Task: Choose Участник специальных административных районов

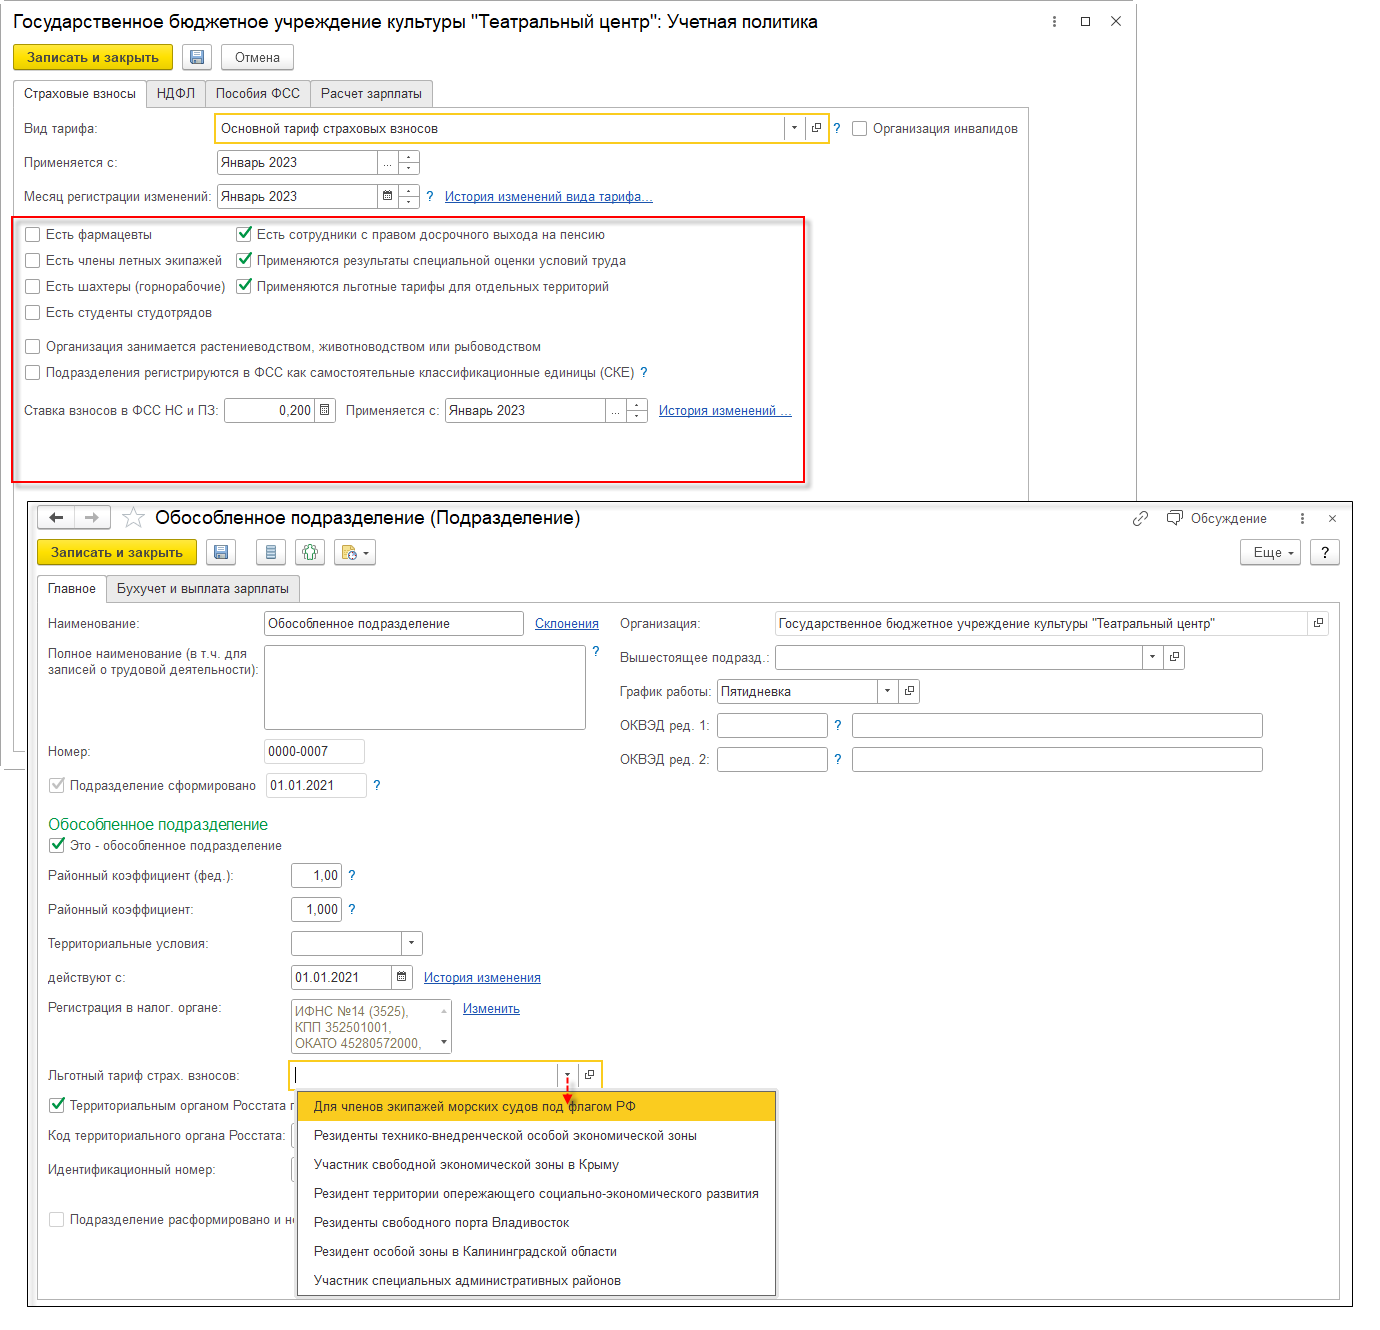Action: [537, 1280]
